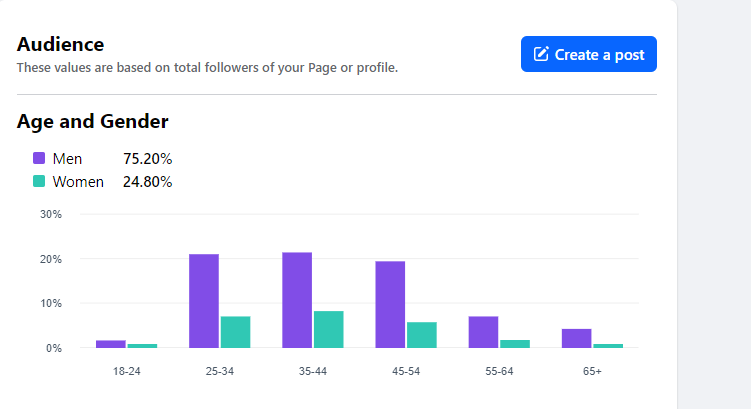Click the purple men bar for 35-44
Viewport: 751px width, 409px height.
point(297,300)
